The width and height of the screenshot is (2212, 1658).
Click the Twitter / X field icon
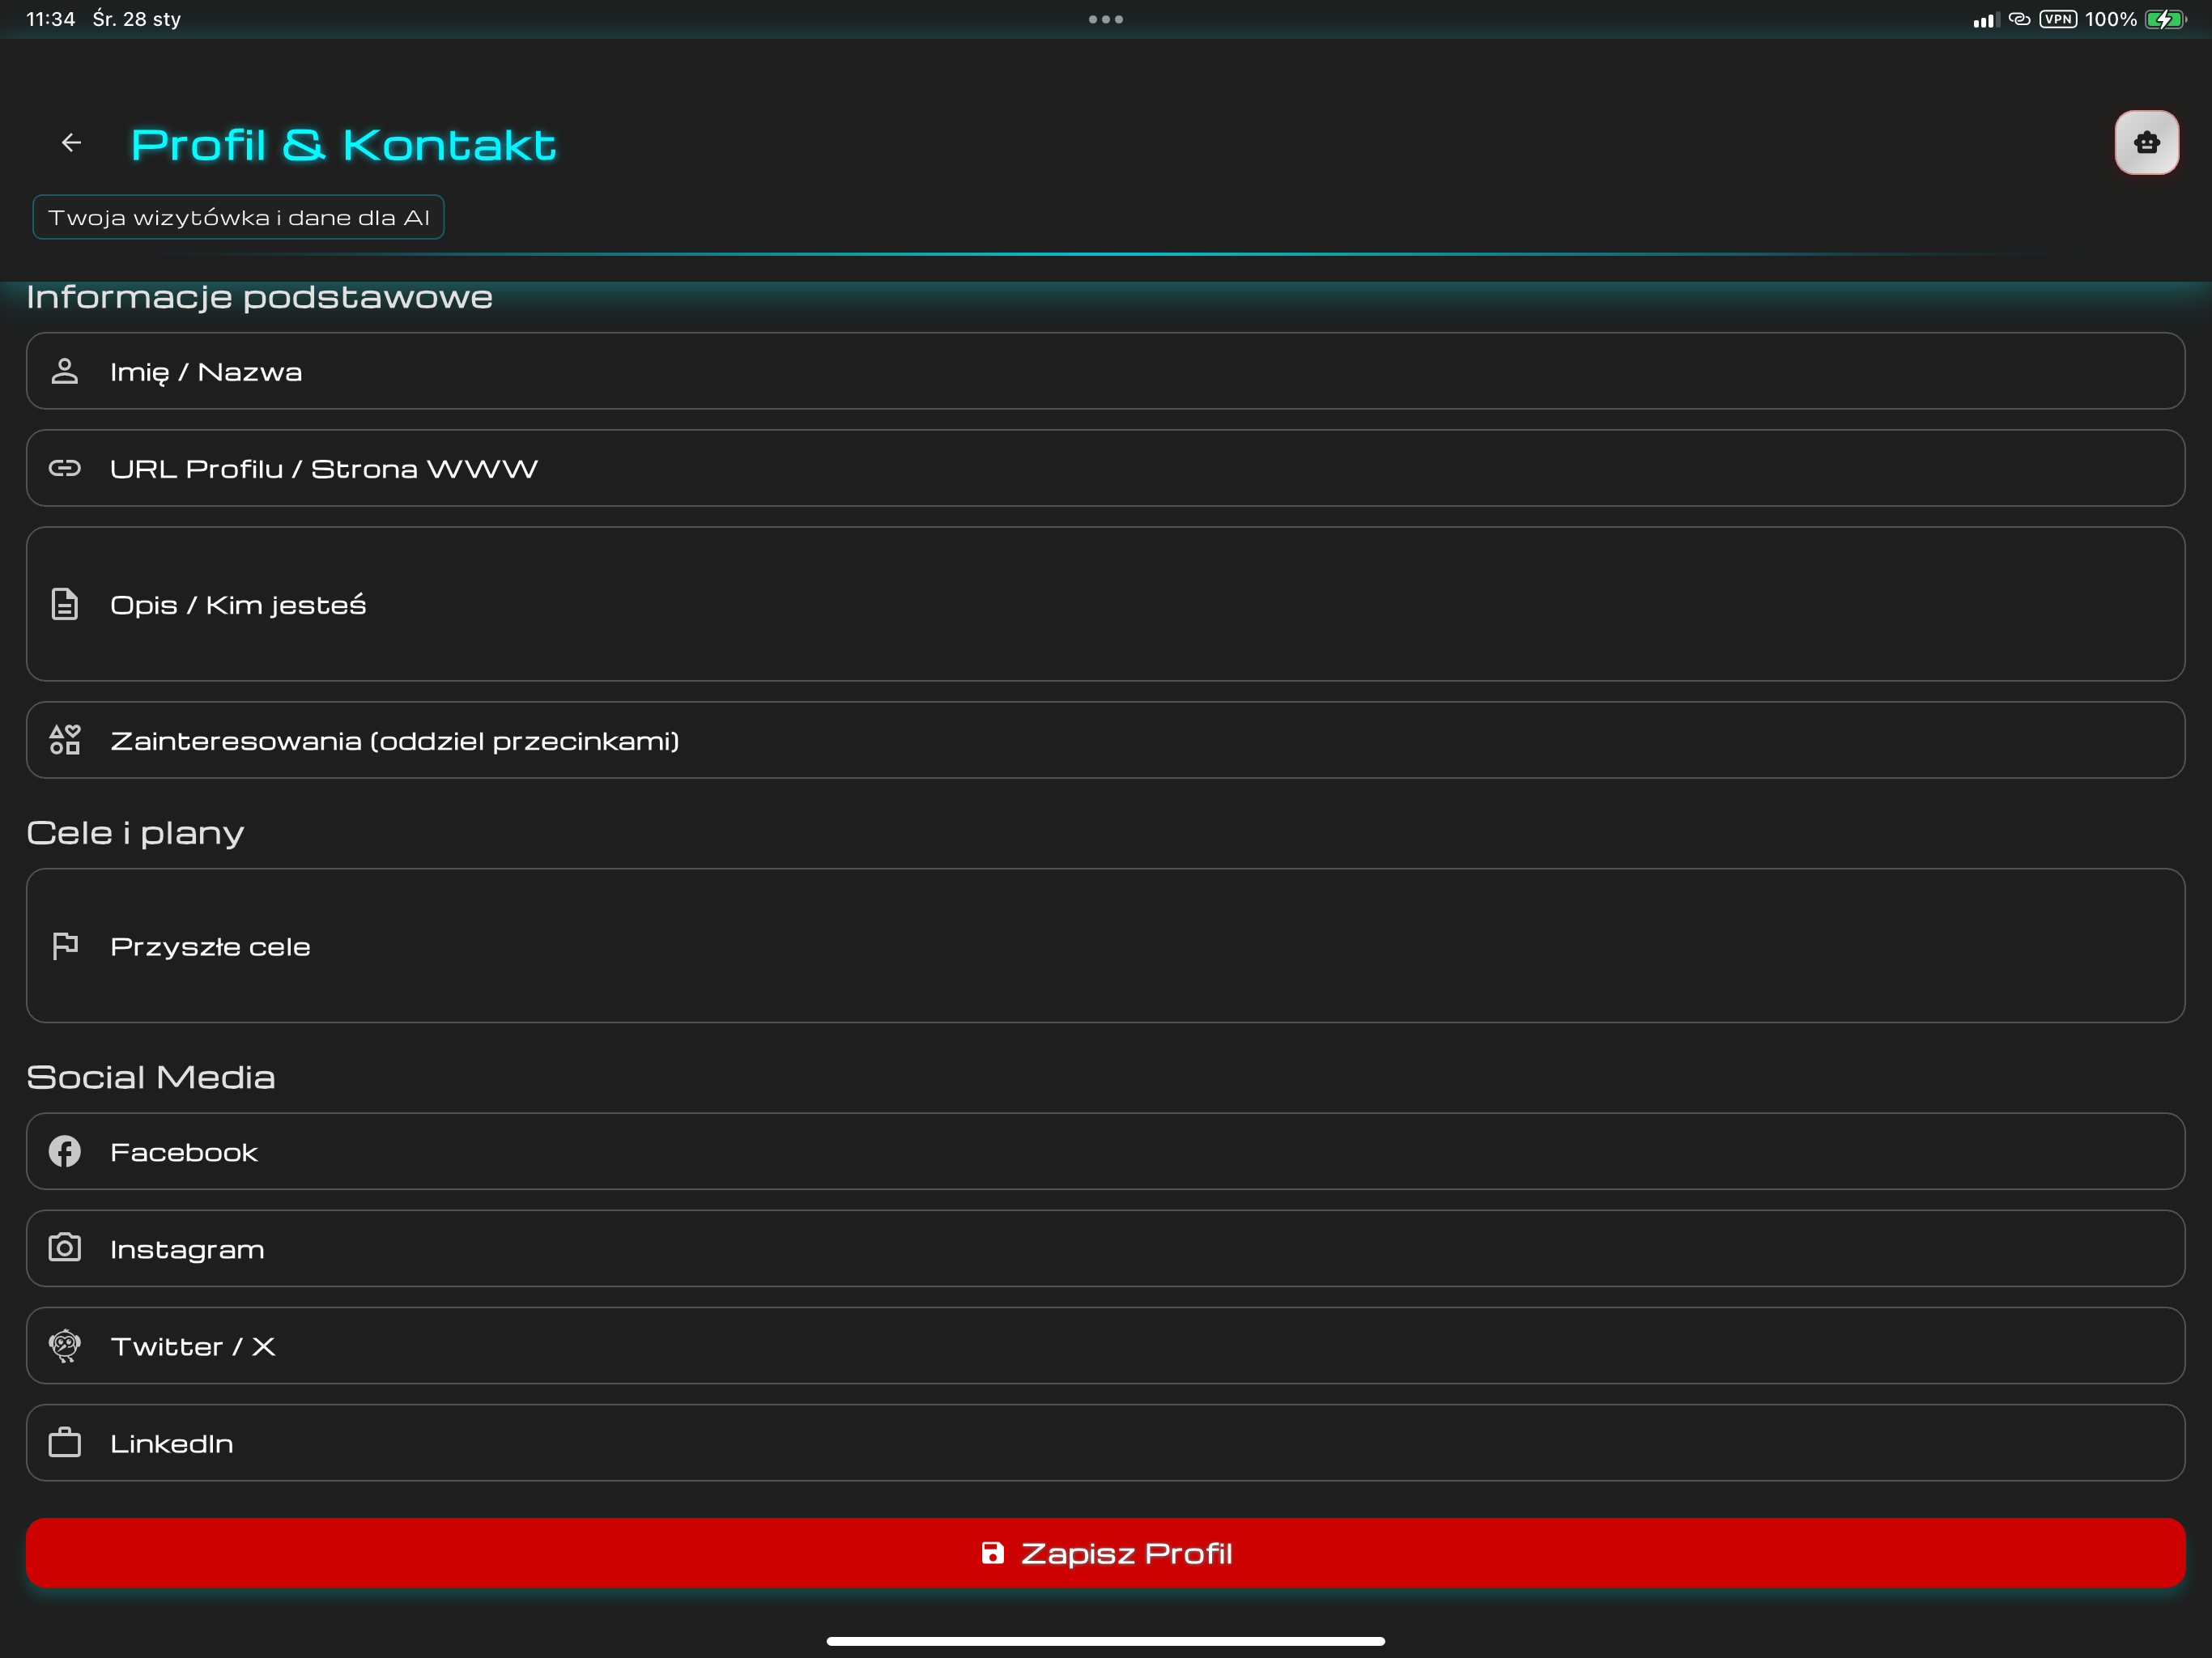click(x=65, y=1346)
